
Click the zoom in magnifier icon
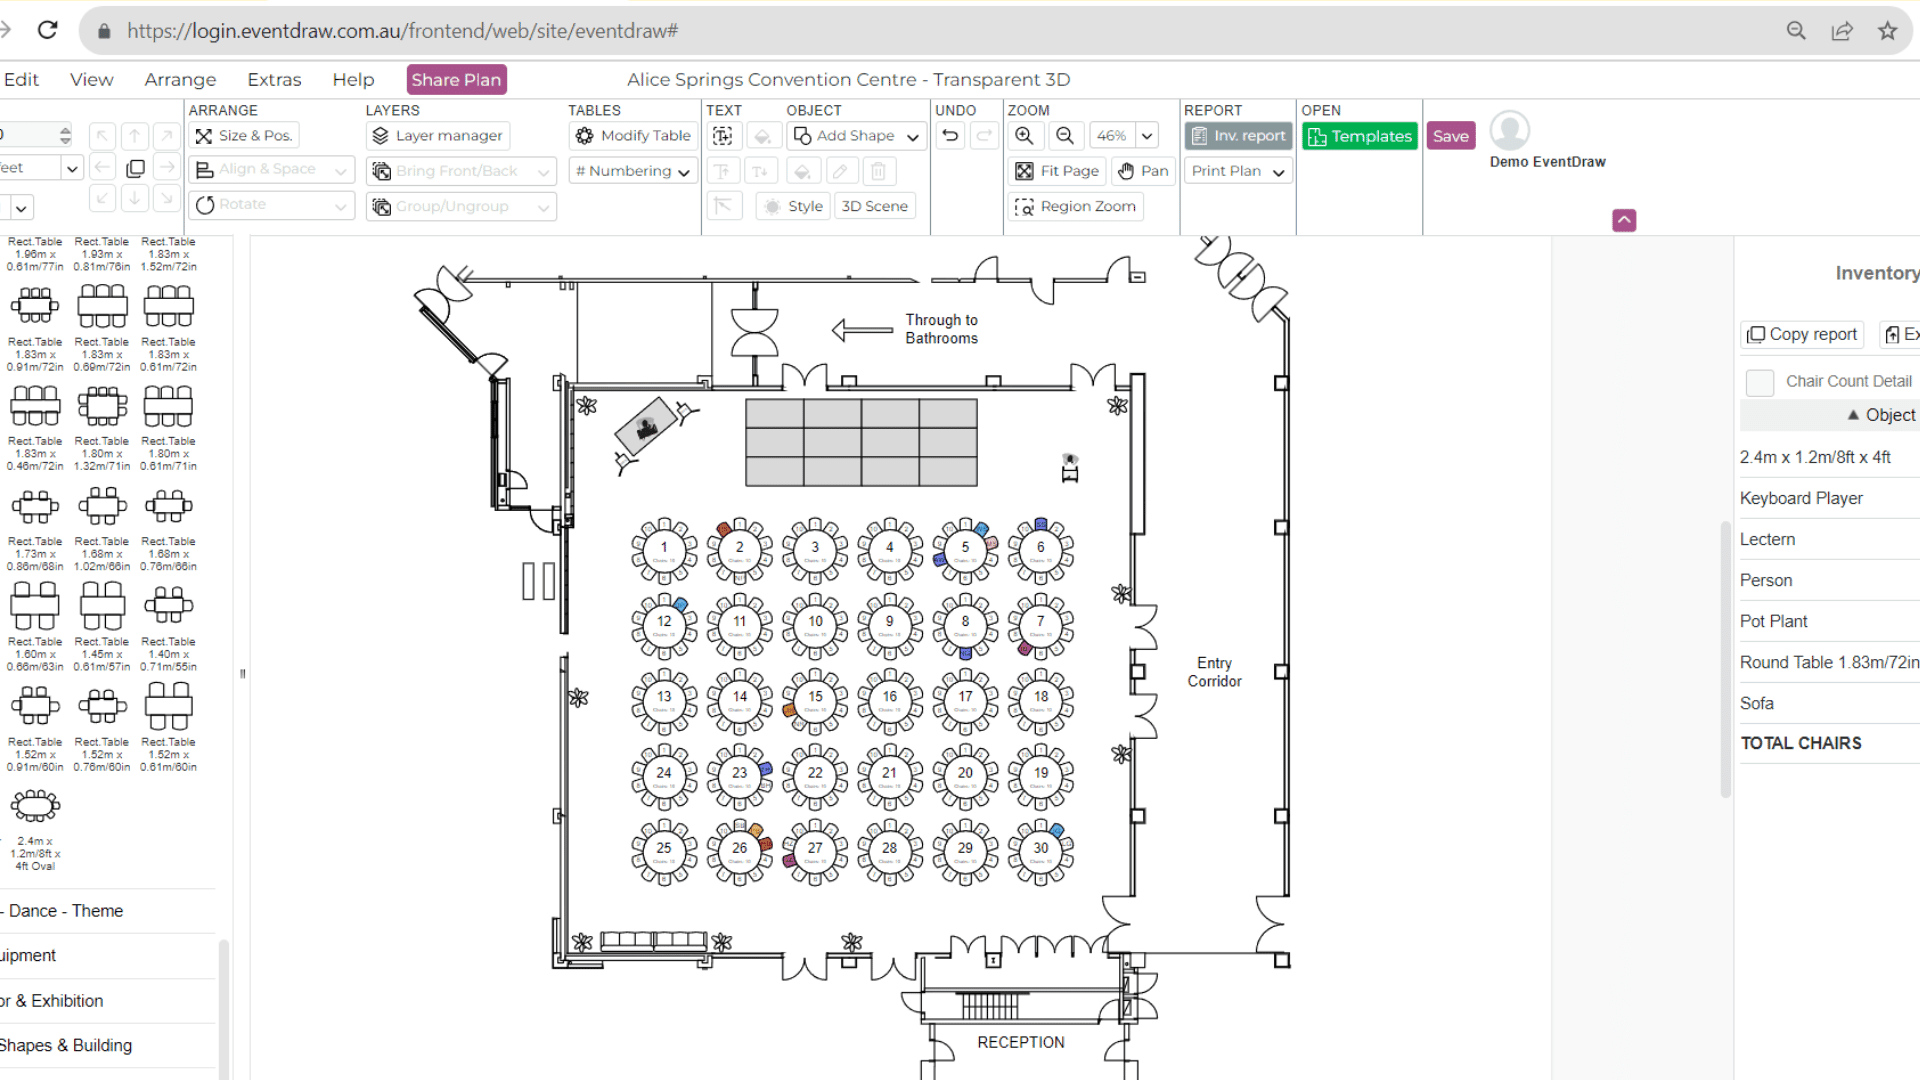[1024, 136]
